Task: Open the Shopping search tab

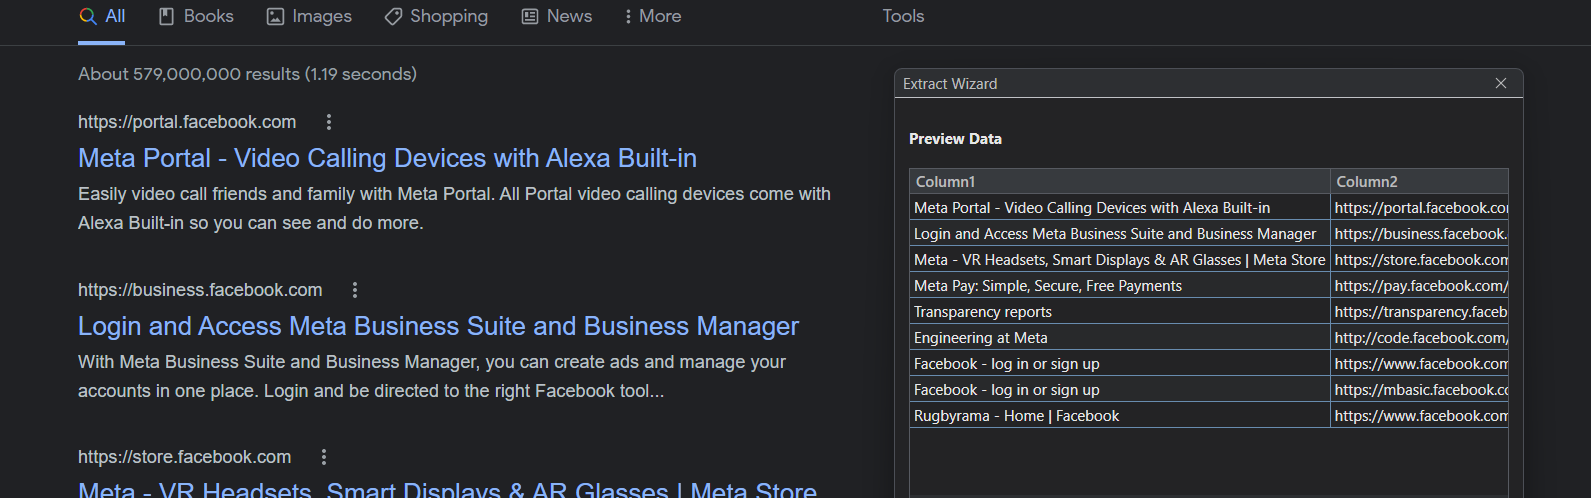Action: tap(436, 17)
